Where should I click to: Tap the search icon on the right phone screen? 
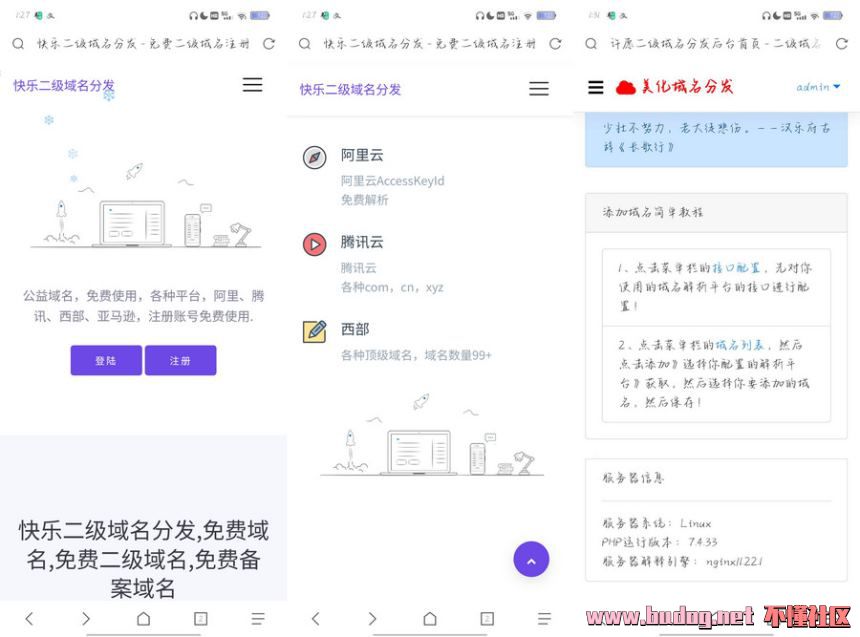(x=591, y=44)
